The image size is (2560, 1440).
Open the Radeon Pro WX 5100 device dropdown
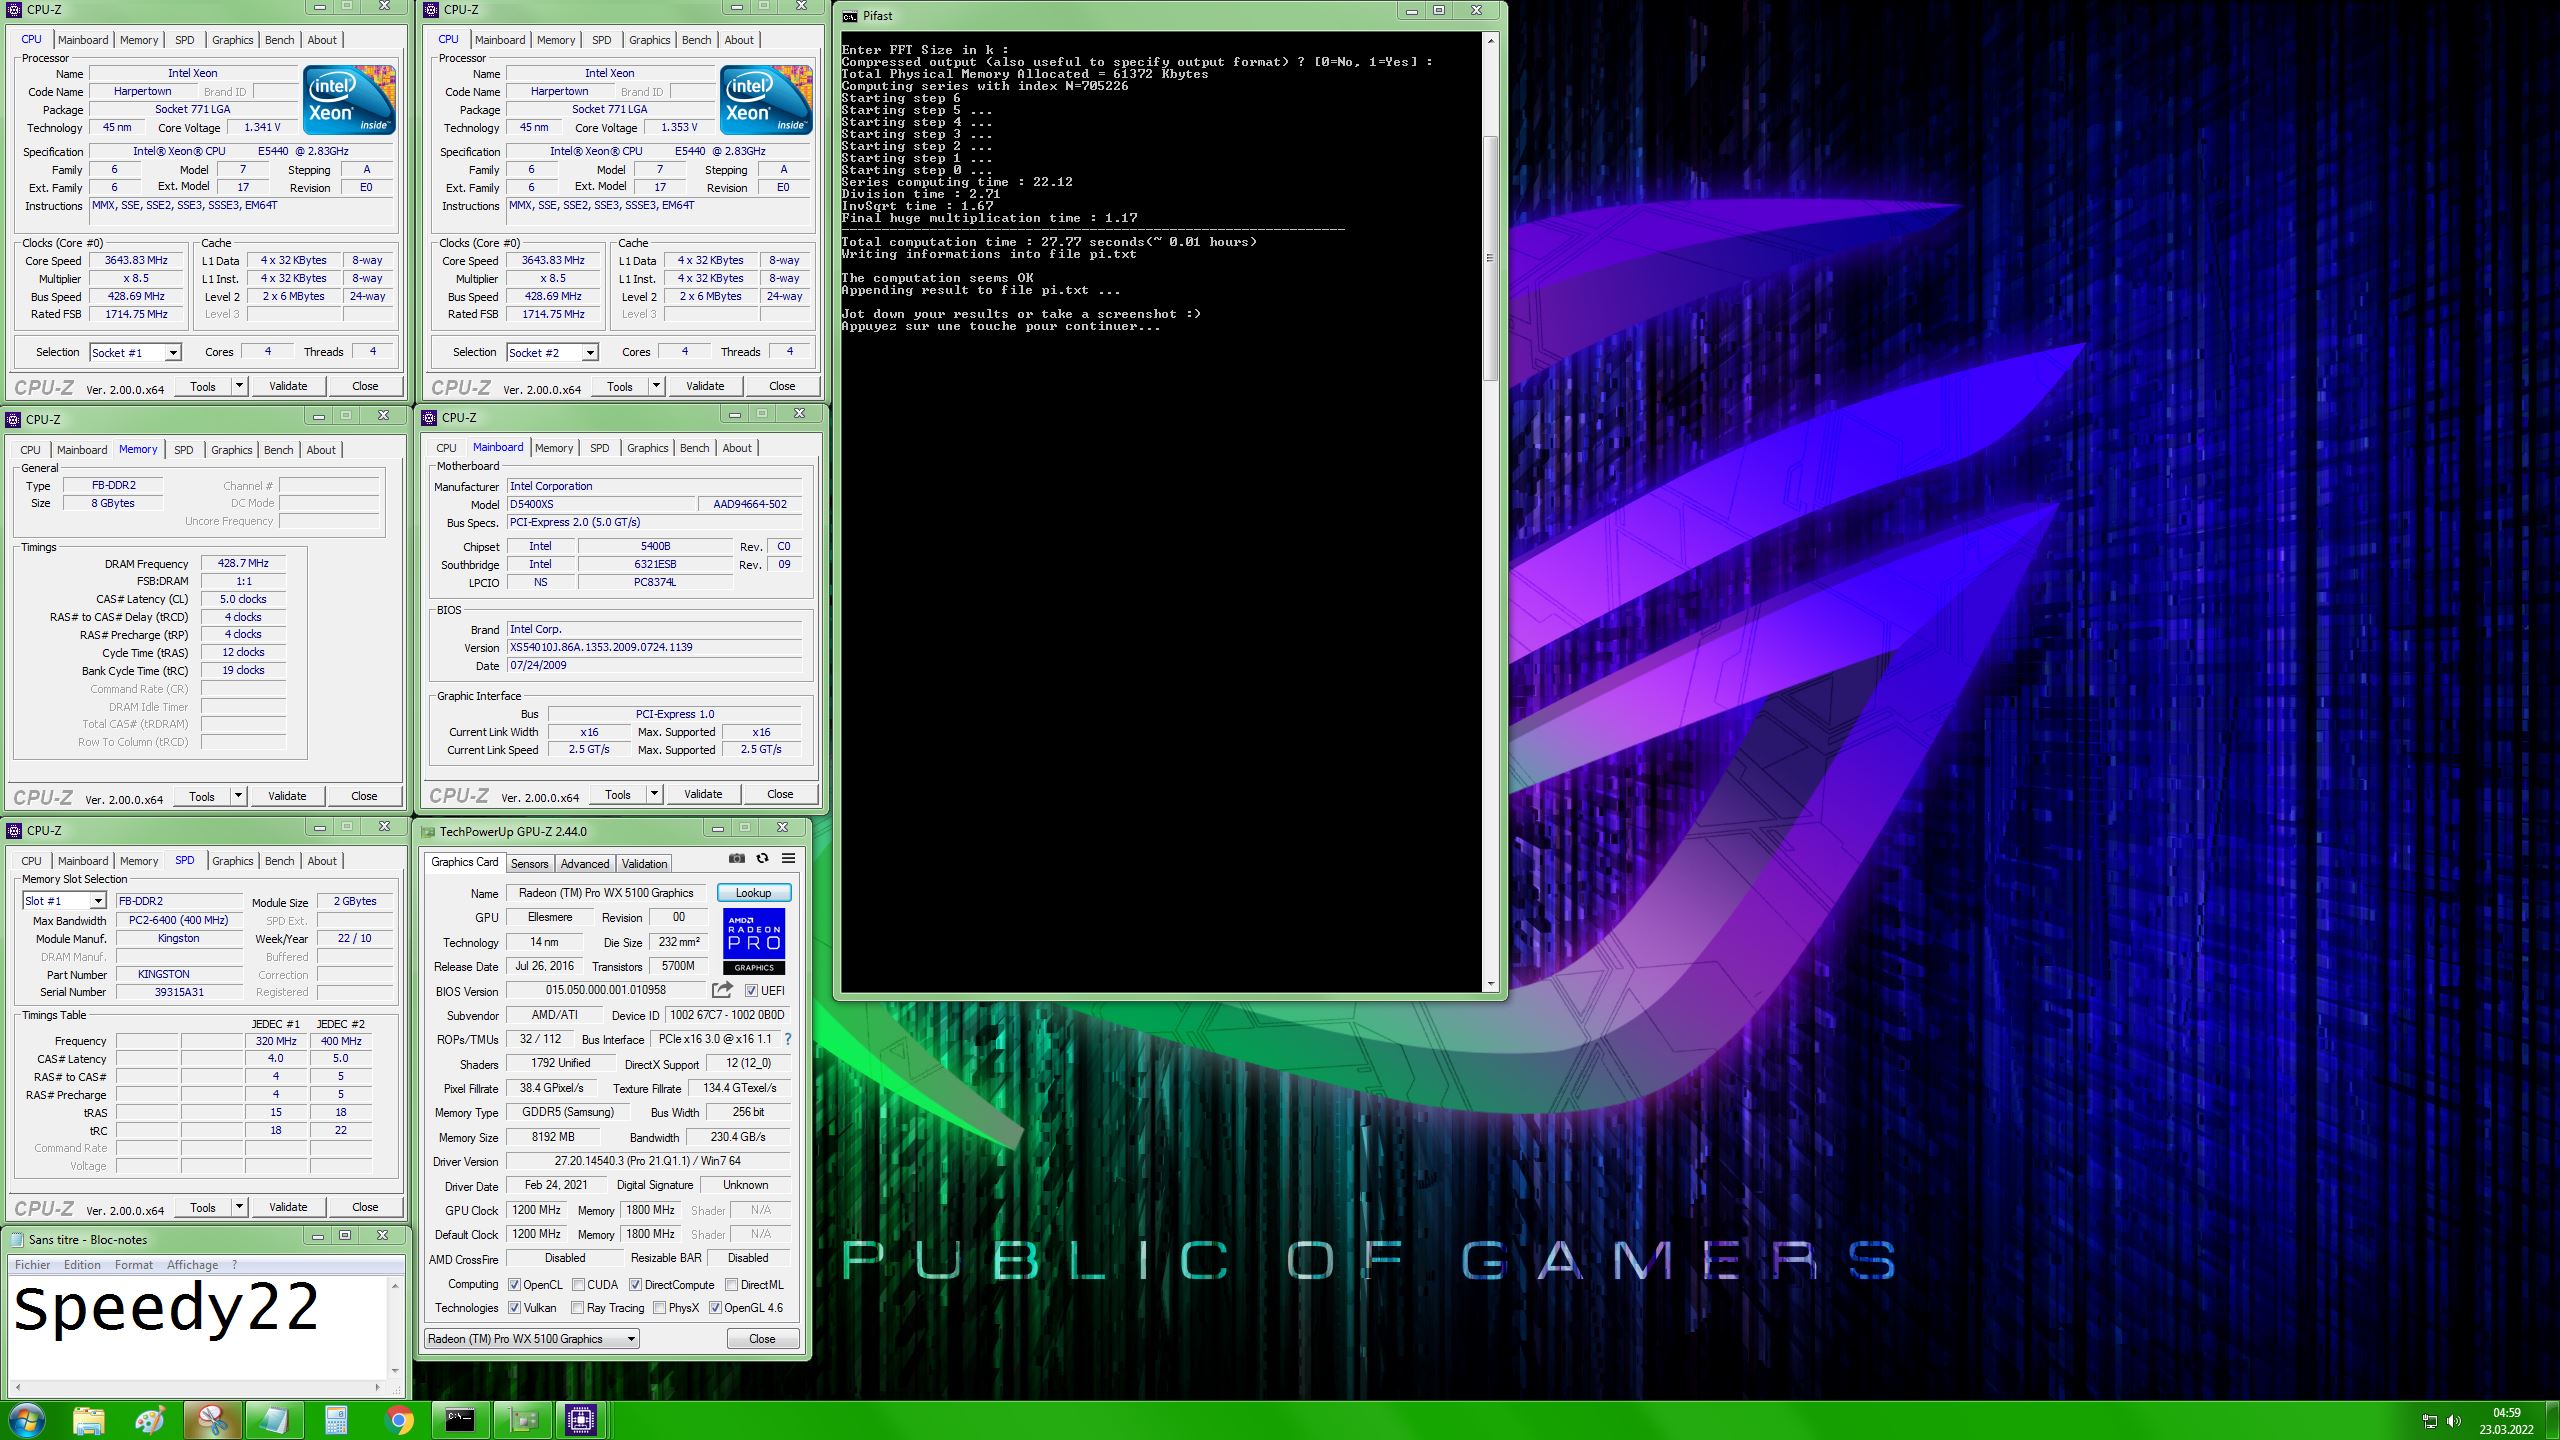(x=532, y=1339)
